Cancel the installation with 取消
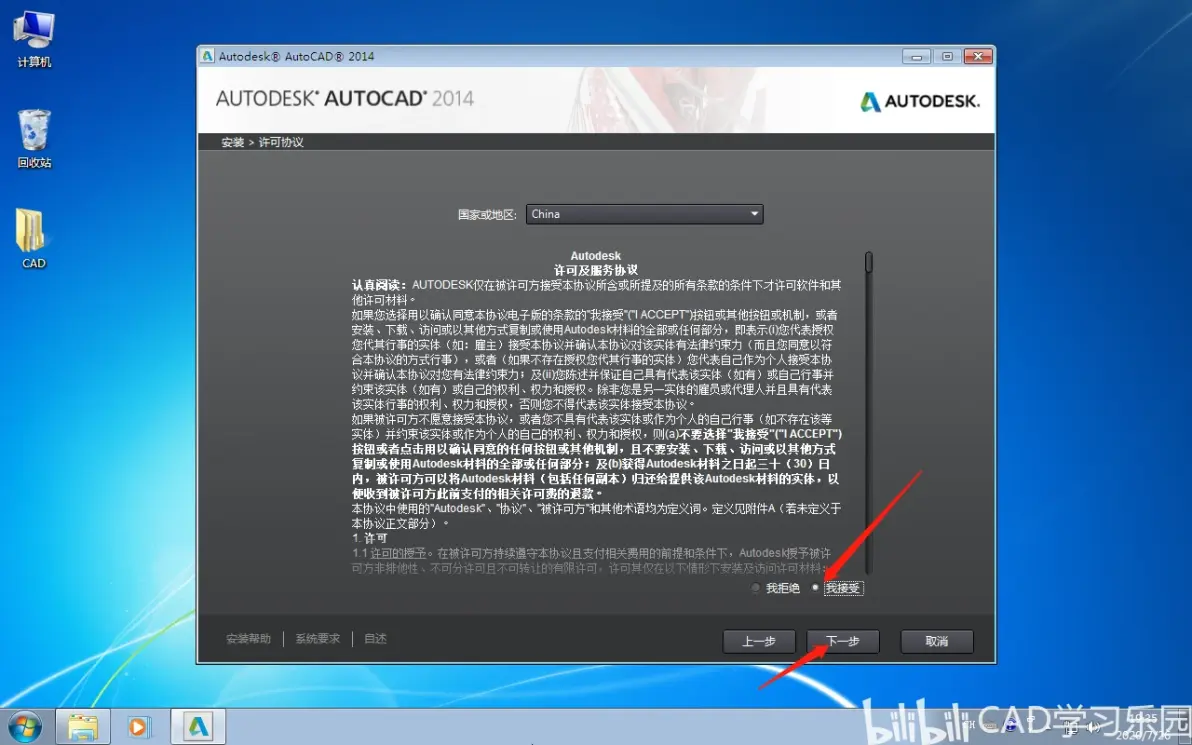The width and height of the screenshot is (1192, 745). [x=937, y=641]
